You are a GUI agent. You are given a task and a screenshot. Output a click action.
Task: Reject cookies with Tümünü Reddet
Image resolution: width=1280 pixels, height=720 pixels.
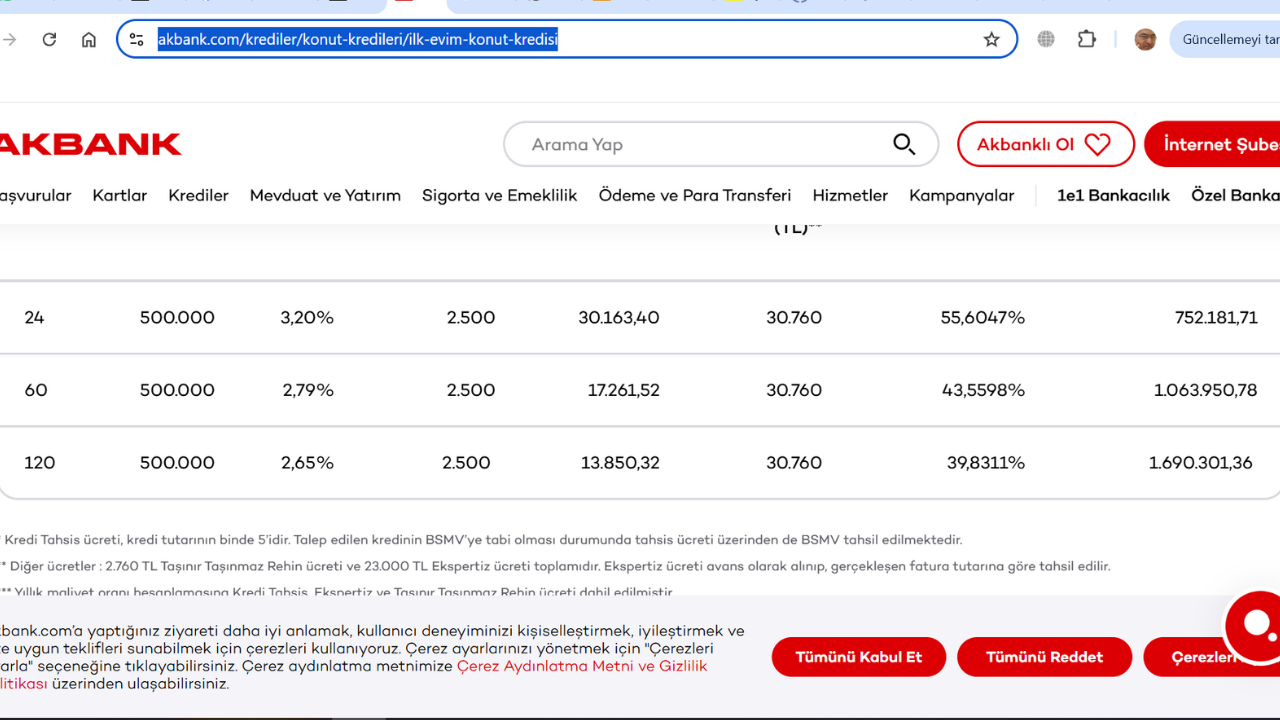point(1044,657)
